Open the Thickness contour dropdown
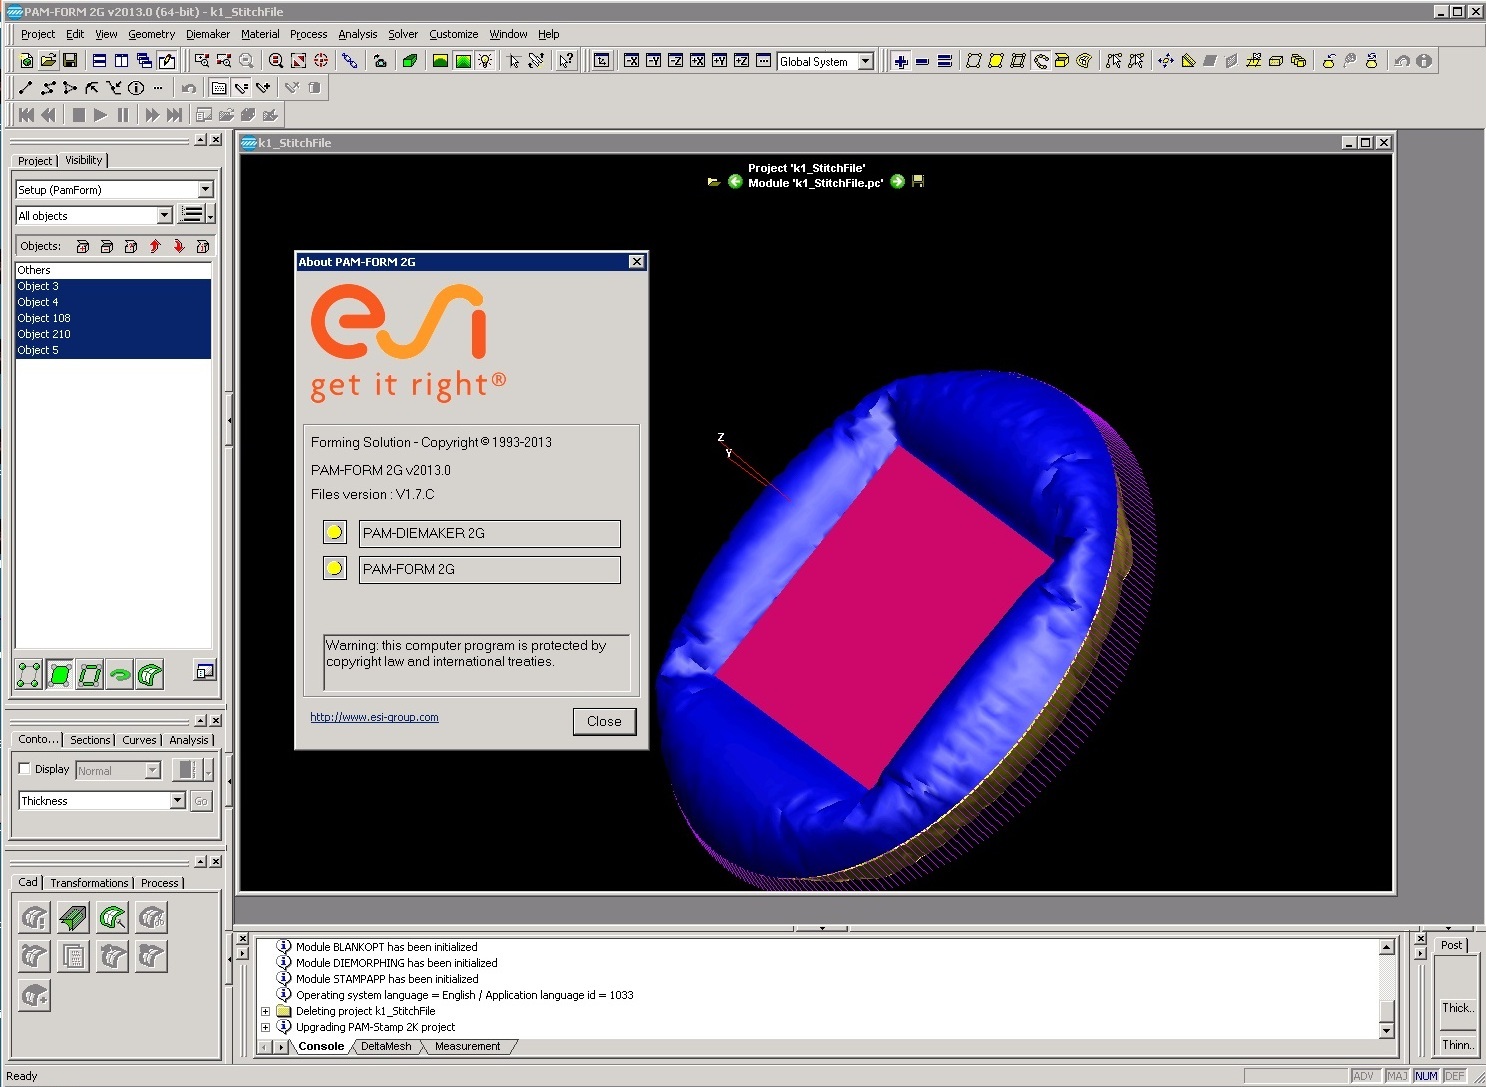This screenshot has height=1087, width=1486. click(x=177, y=801)
